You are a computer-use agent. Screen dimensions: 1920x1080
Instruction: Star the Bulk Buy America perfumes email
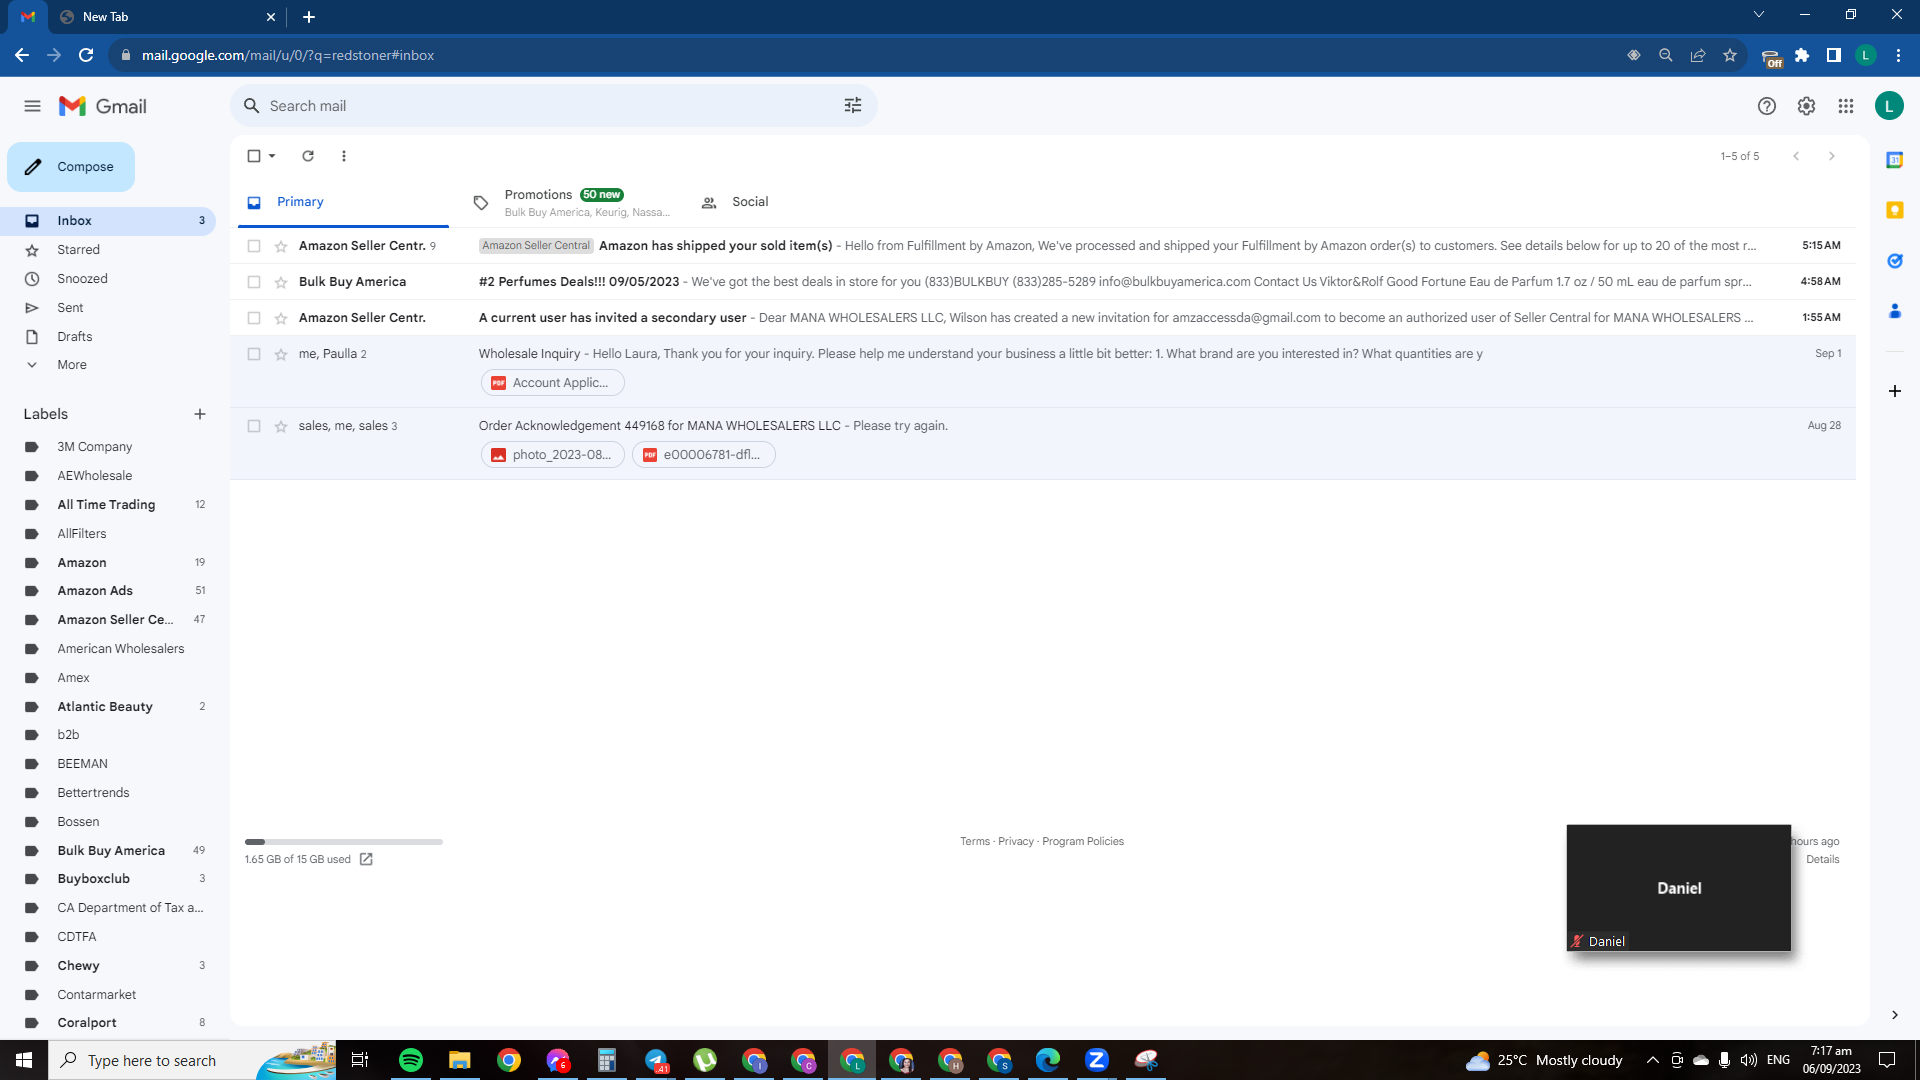[281, 282]
